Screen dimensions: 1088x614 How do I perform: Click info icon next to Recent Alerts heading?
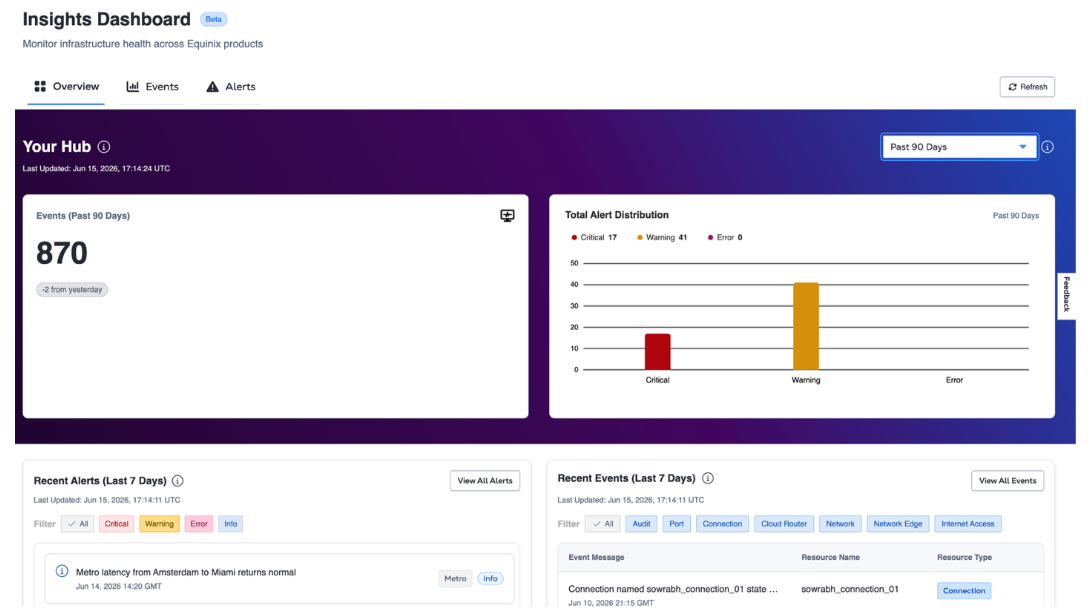point(178,481)
